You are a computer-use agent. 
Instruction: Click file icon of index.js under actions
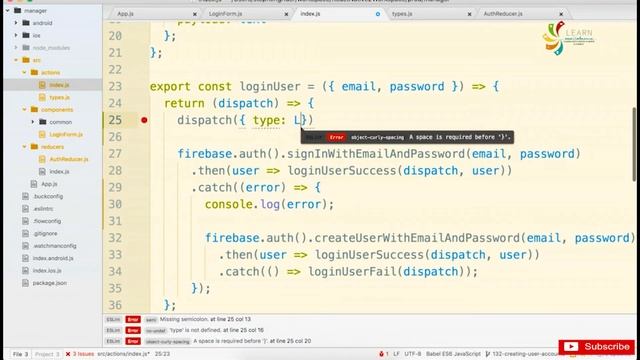(42, 85)
